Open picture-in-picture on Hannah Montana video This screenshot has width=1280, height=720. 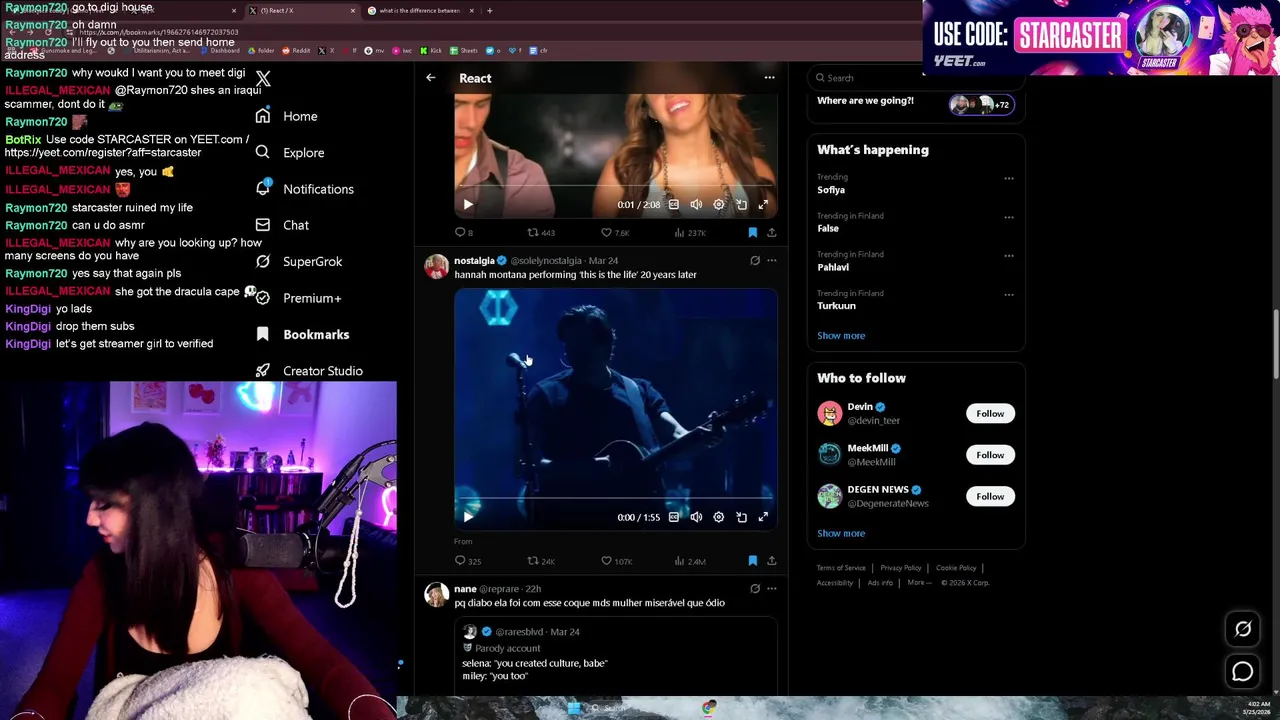[741, 517]
